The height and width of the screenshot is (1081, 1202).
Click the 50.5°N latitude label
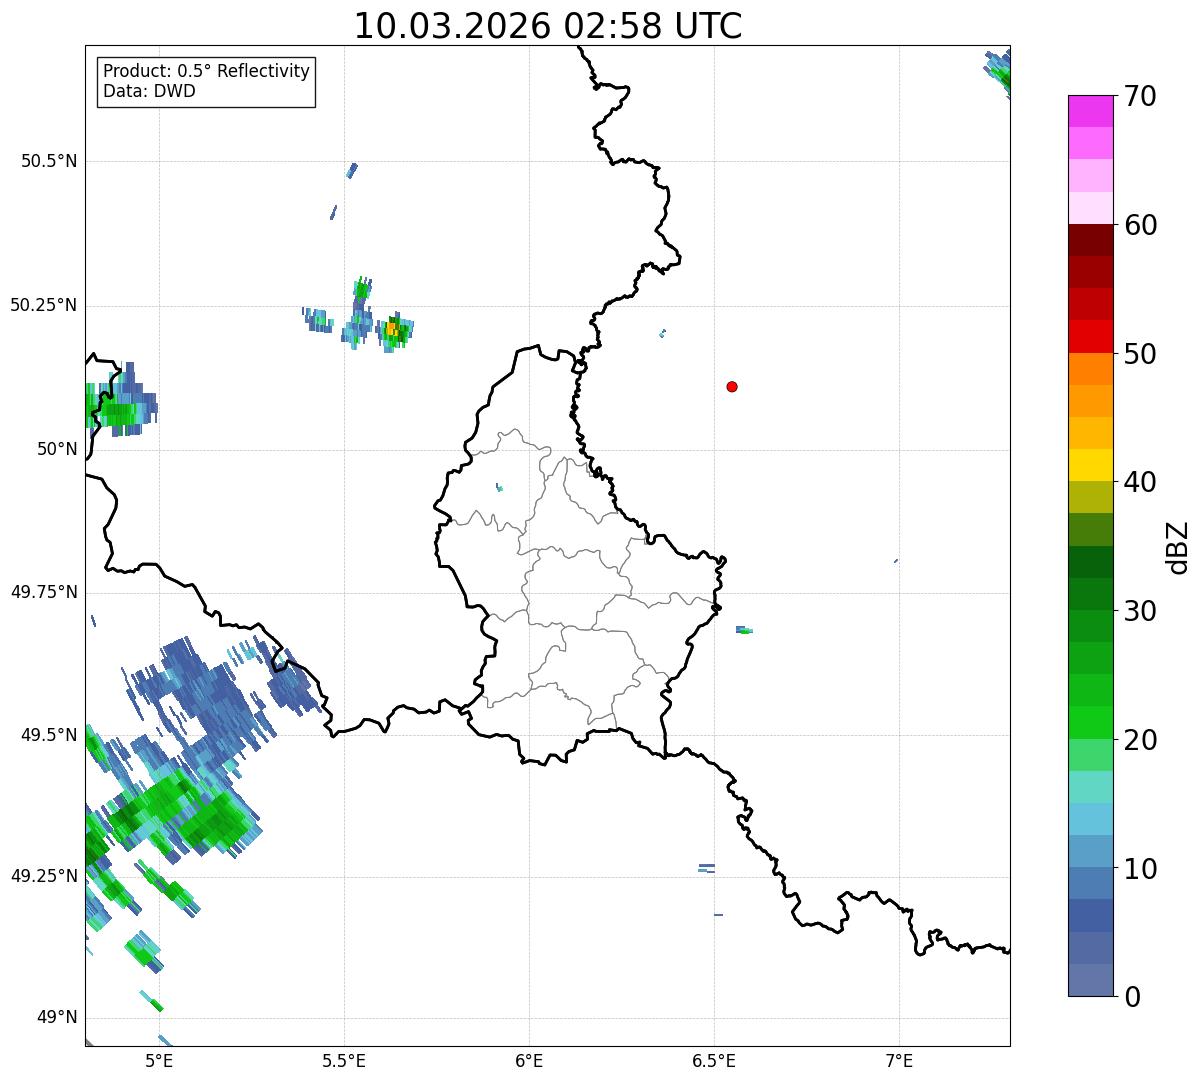[49, 161]
